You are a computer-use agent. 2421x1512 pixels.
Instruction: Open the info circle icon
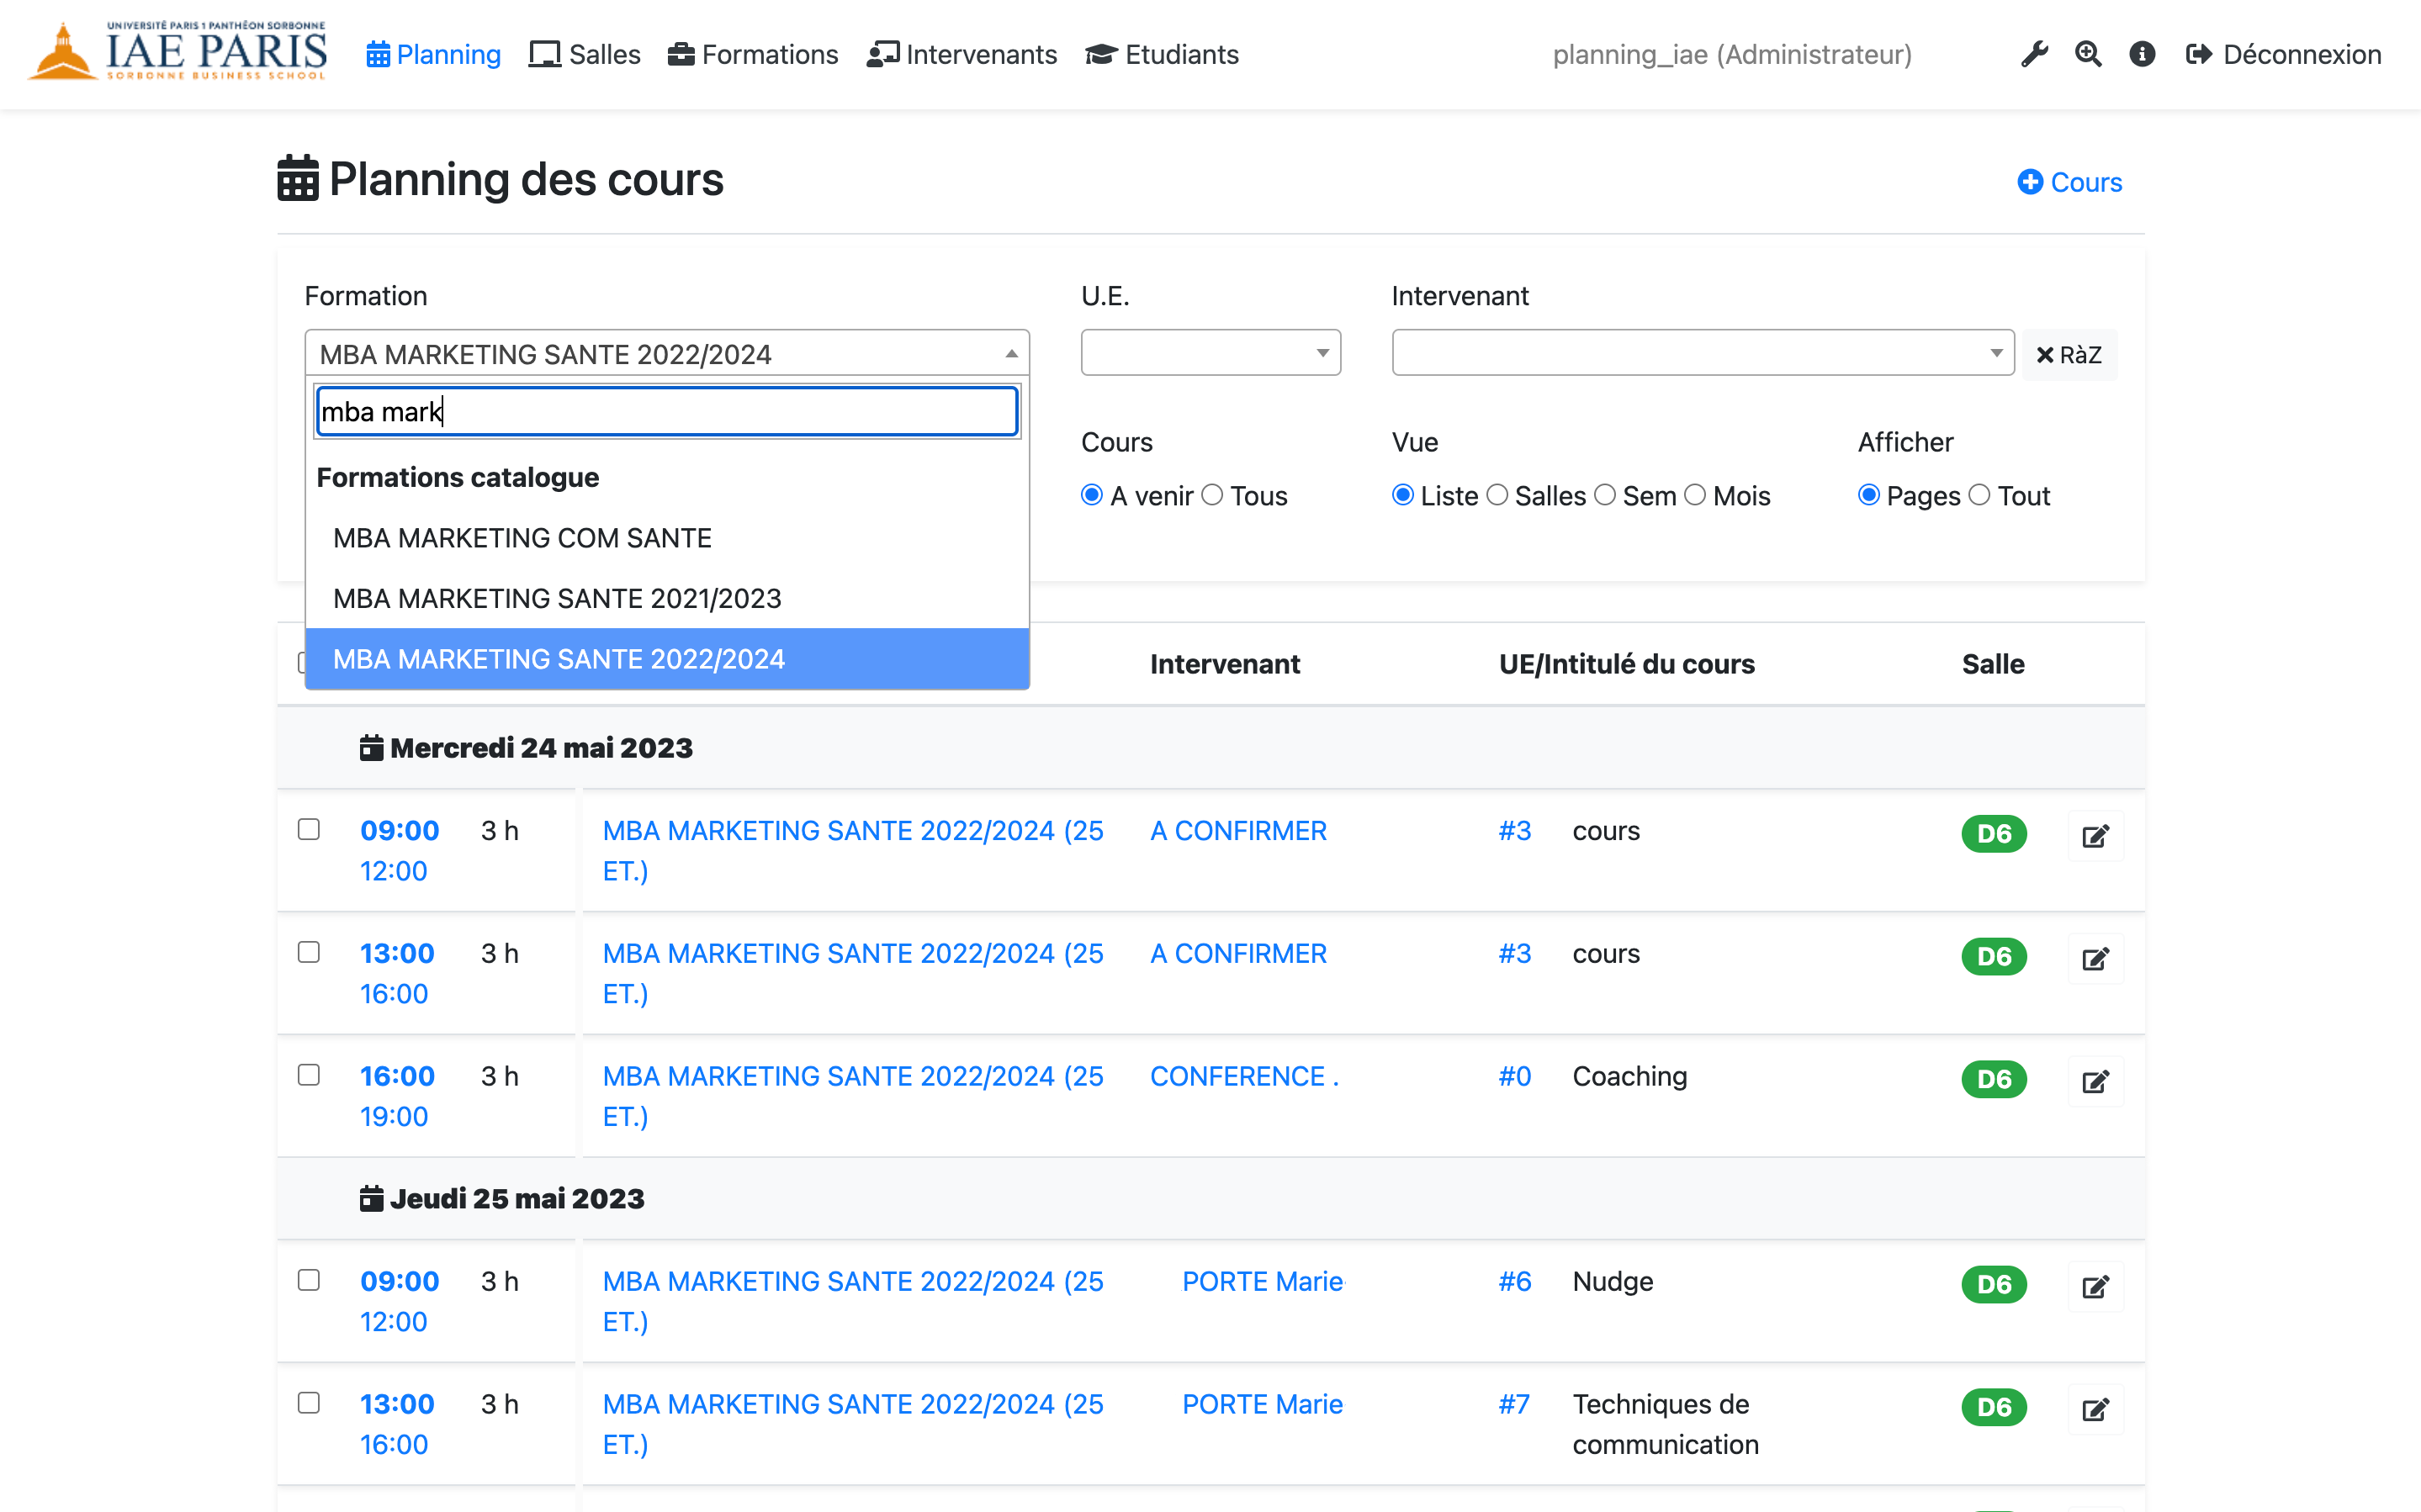[x=2142, y=54]
